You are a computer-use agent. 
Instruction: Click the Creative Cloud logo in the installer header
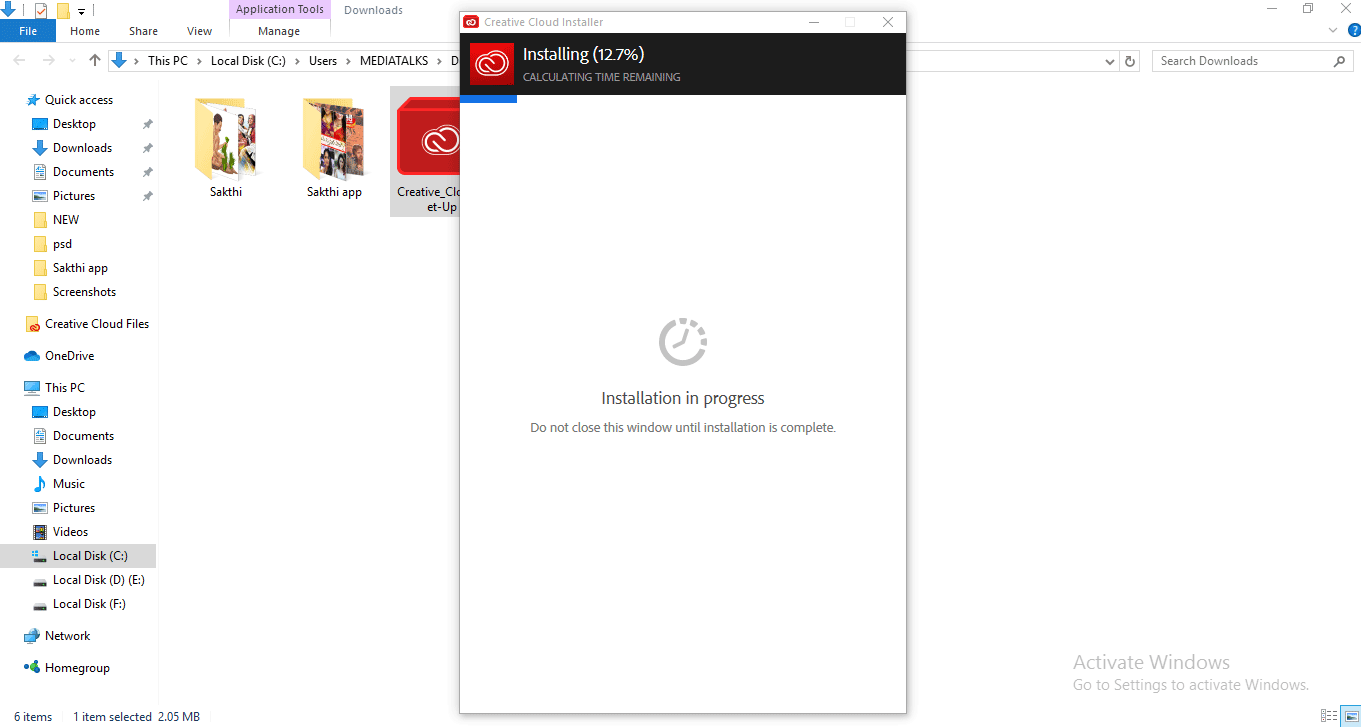pos(489,64)
